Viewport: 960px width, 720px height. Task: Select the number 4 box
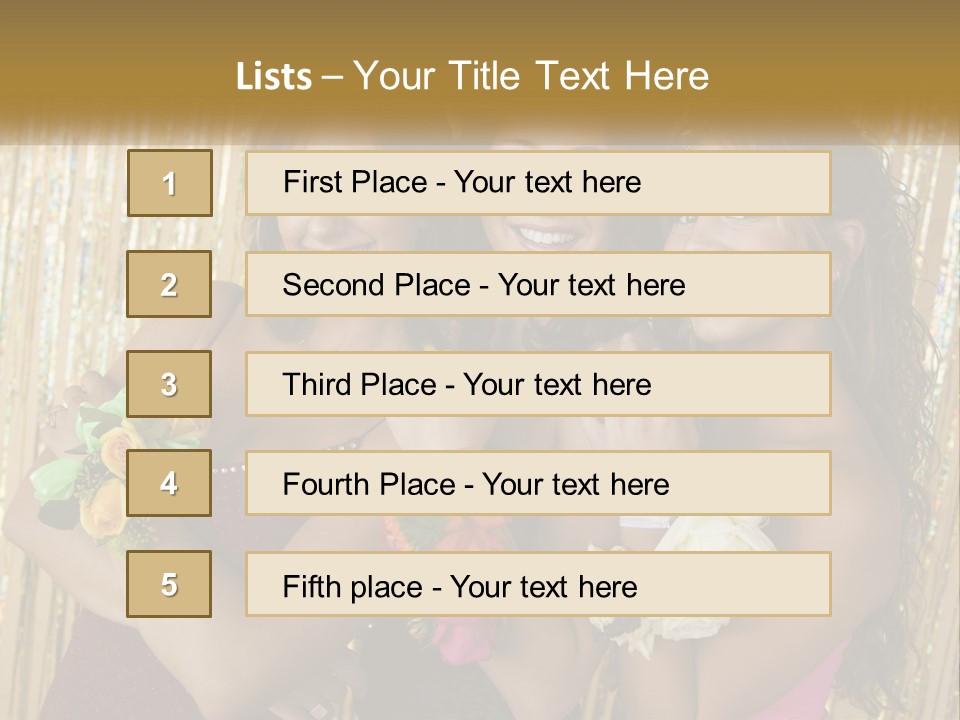[170, 483]
